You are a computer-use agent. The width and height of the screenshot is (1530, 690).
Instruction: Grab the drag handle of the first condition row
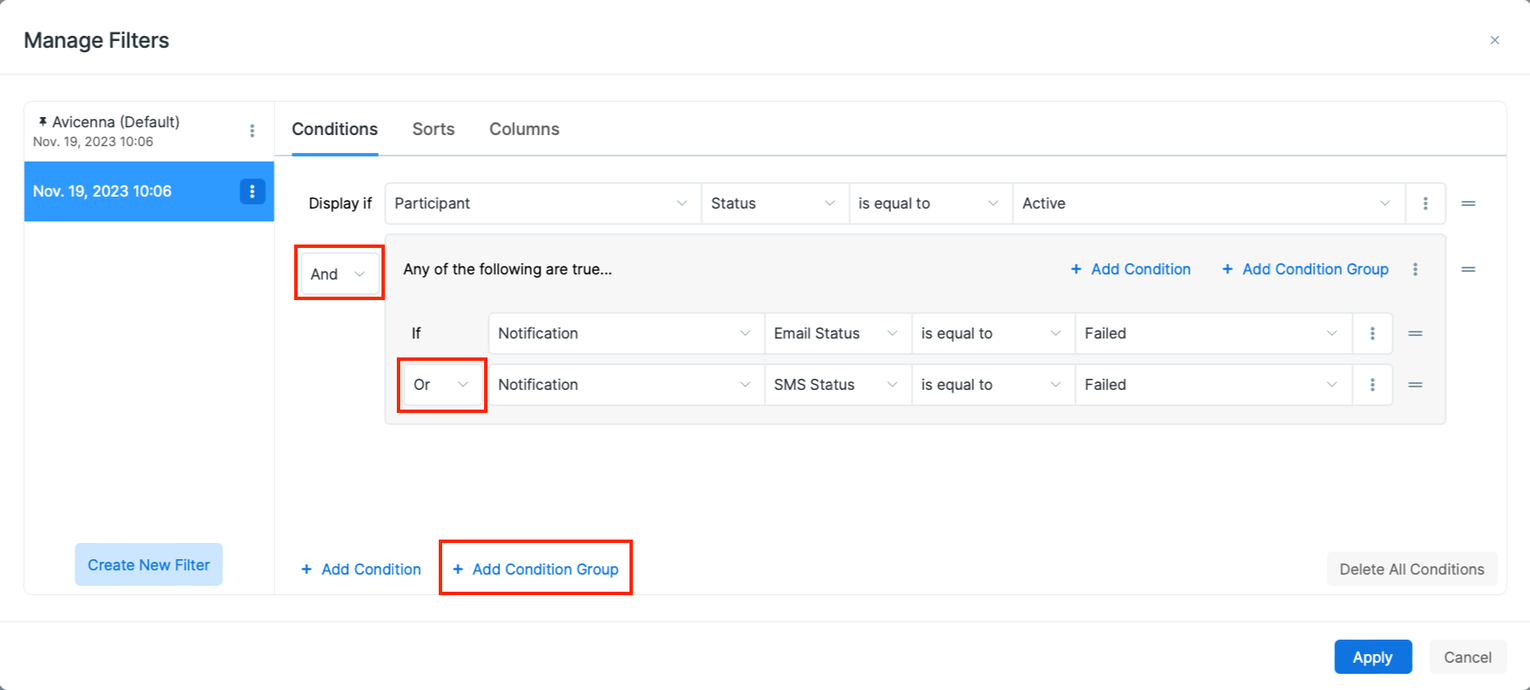pos(1468,203)
